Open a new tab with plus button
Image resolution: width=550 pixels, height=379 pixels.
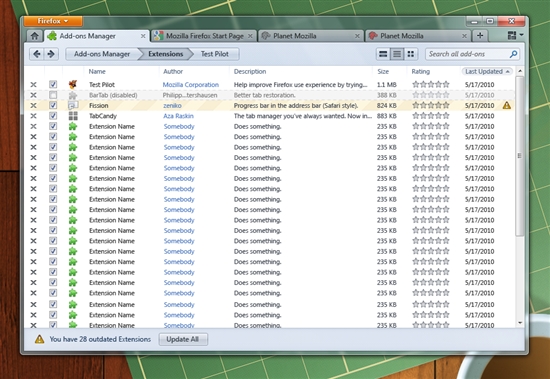(480, 35)
